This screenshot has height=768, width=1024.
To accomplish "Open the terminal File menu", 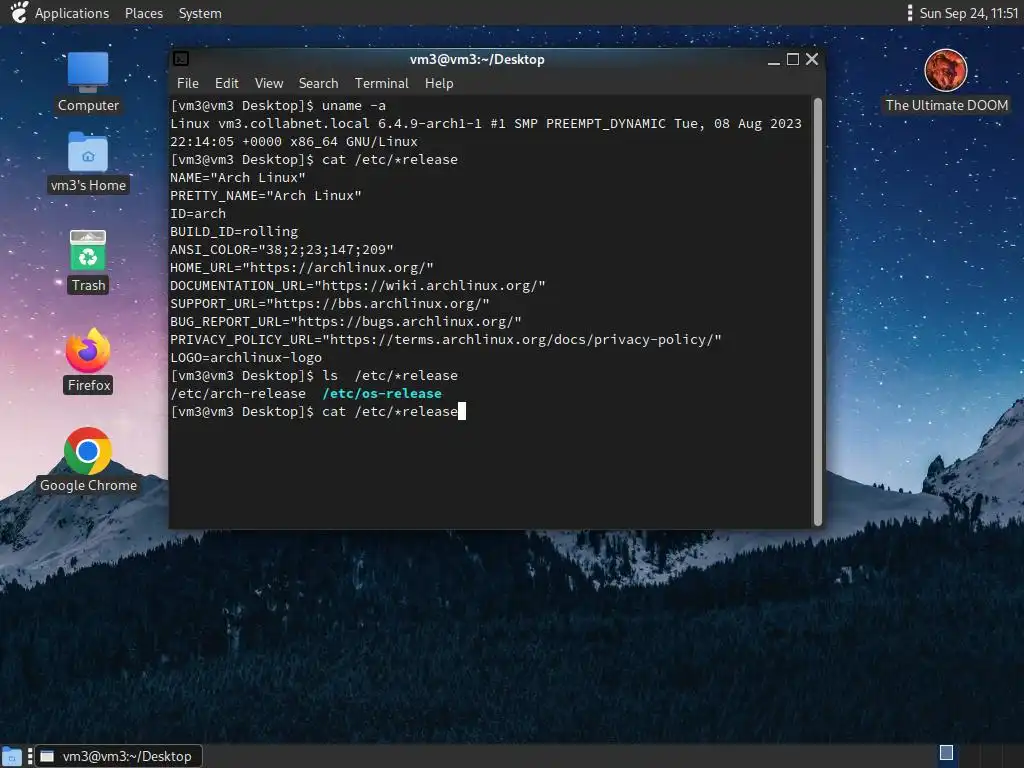I will tap(187, 83).
